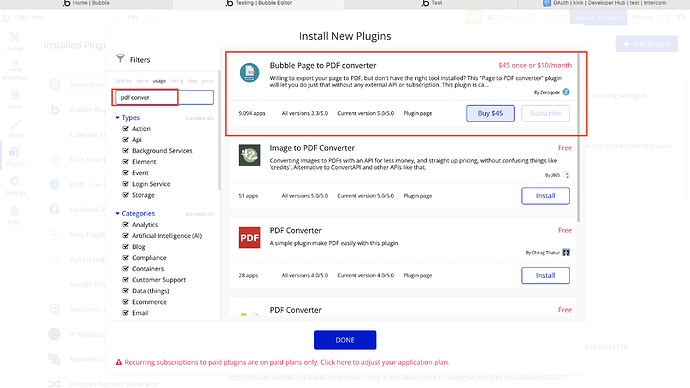Collapse the Categories filter section
The height and width of the screenshot is (388, 690).
pyautogui.click(x=117, y=213)
